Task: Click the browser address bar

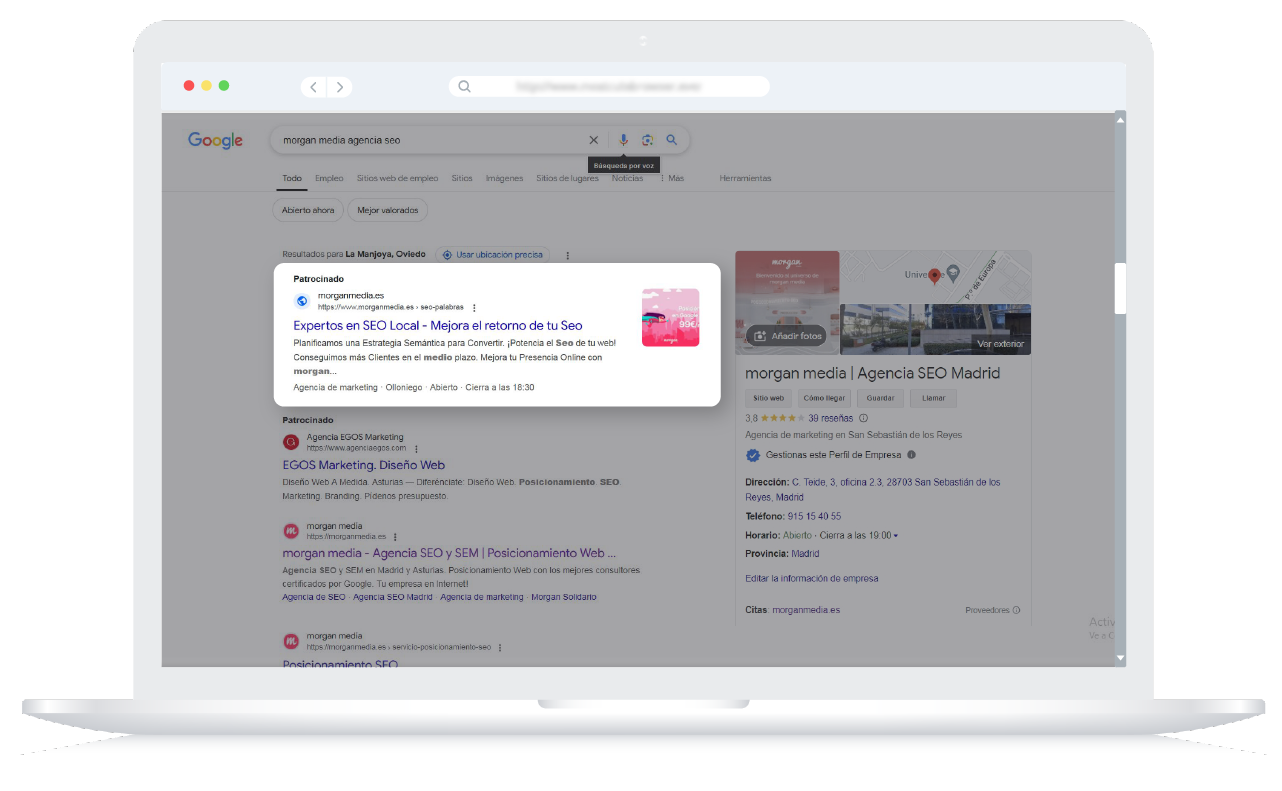Action: (609, 87)
